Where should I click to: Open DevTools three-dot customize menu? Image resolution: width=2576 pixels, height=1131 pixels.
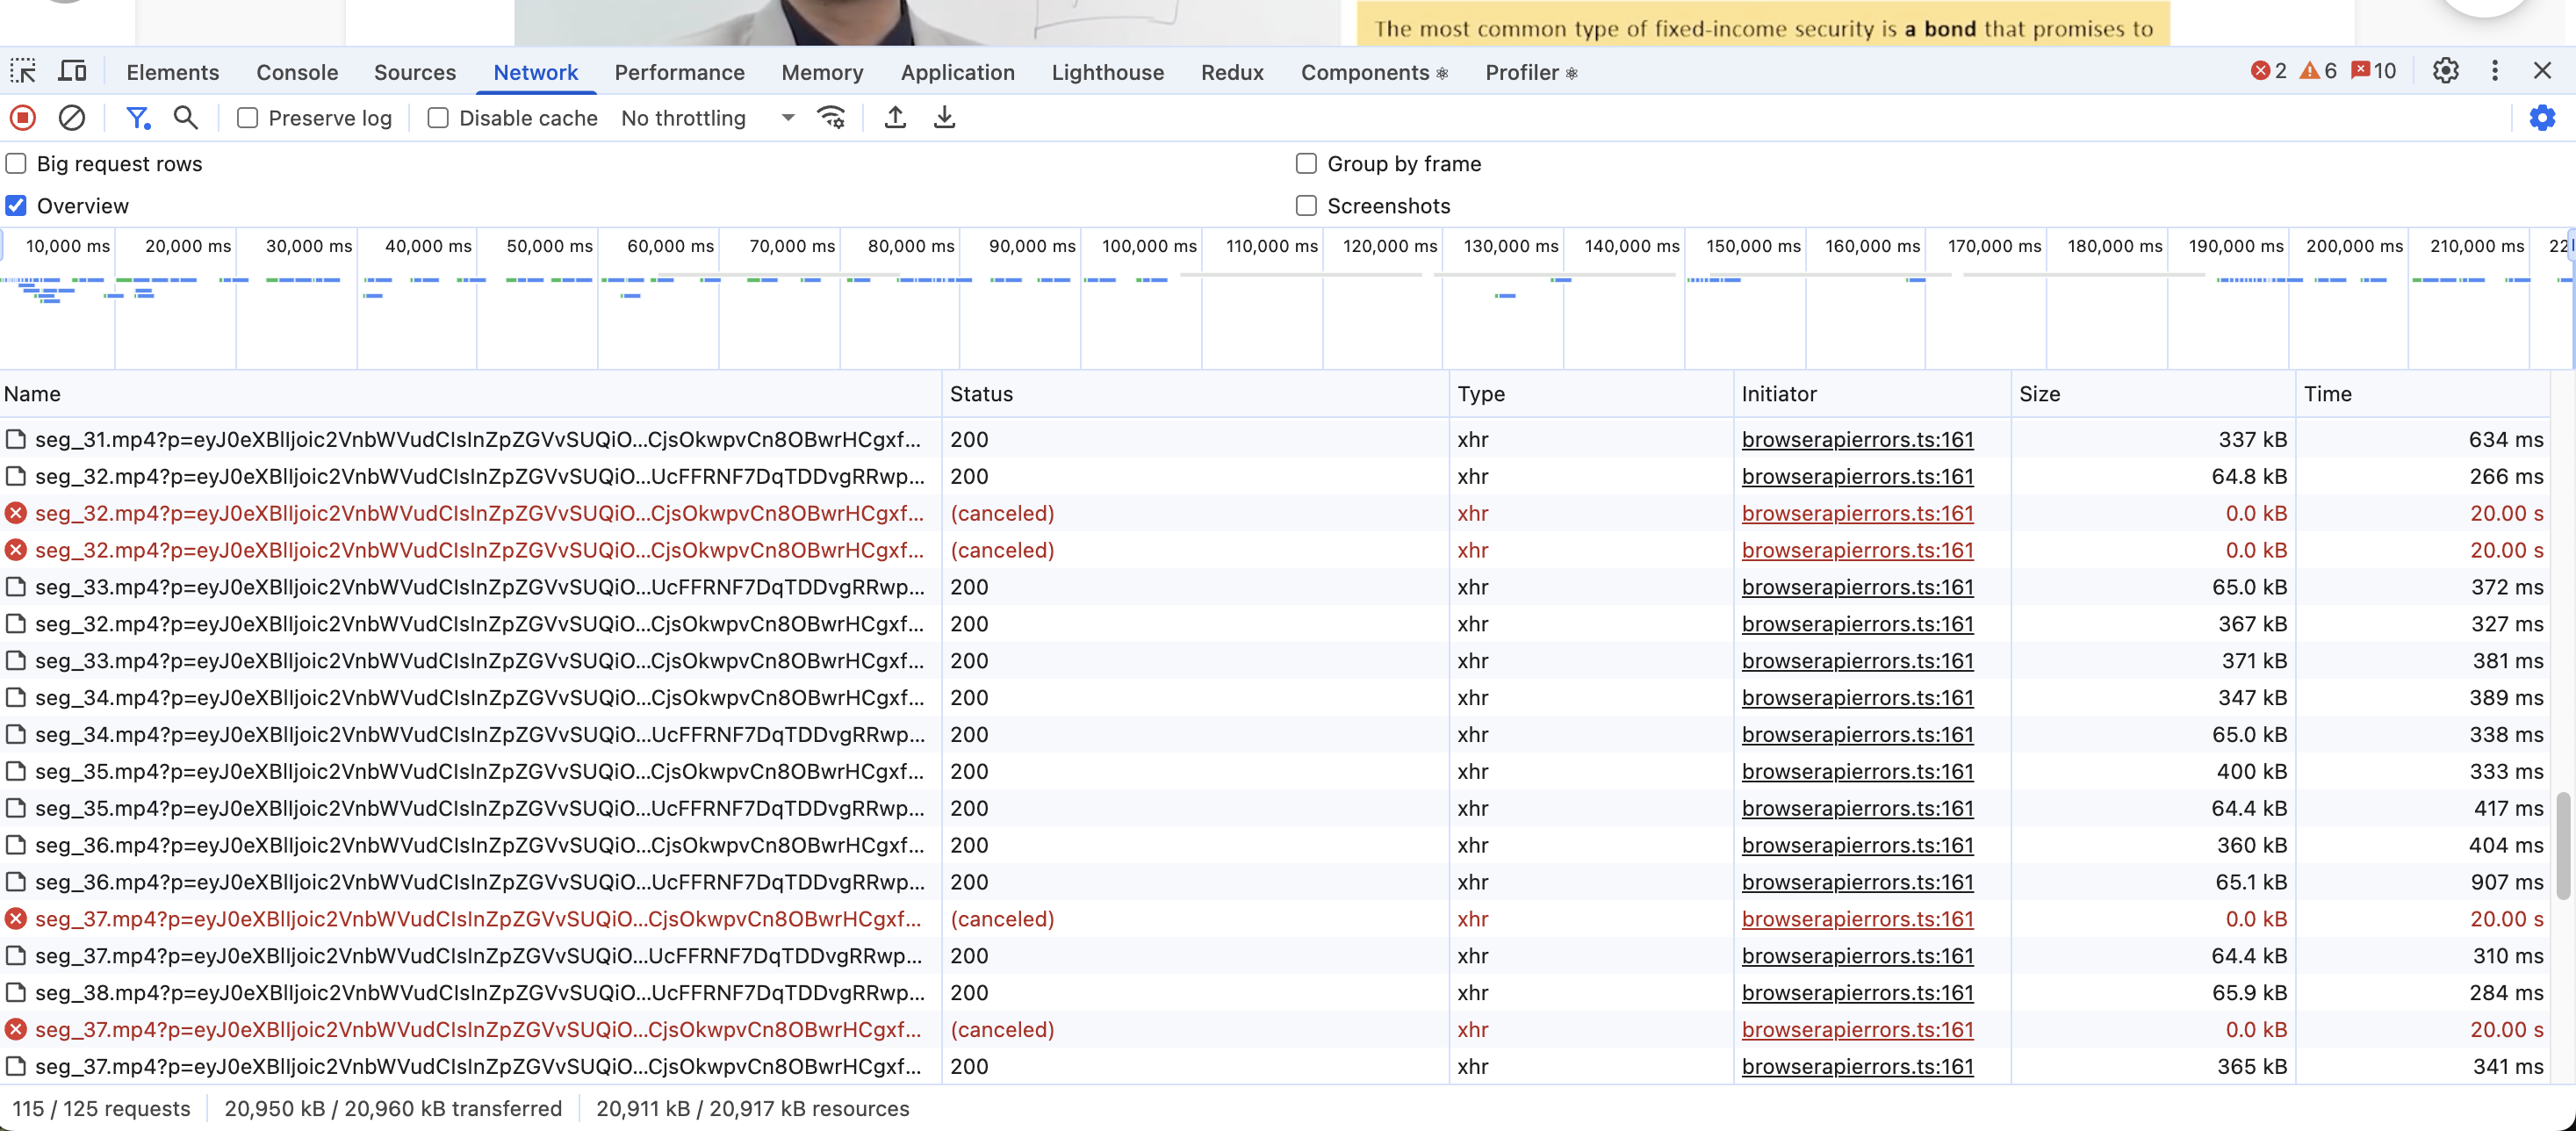point(2494,71)
